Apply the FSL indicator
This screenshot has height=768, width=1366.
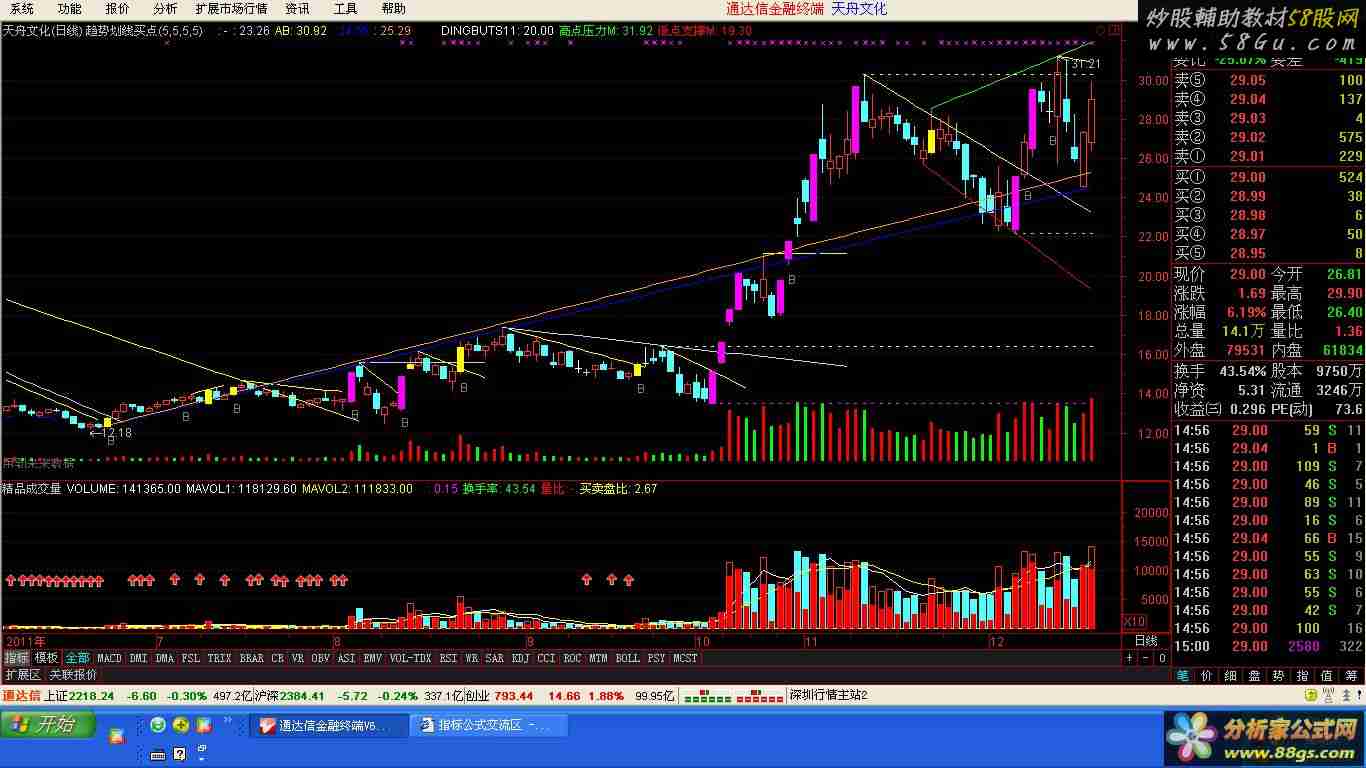[190, 658]
